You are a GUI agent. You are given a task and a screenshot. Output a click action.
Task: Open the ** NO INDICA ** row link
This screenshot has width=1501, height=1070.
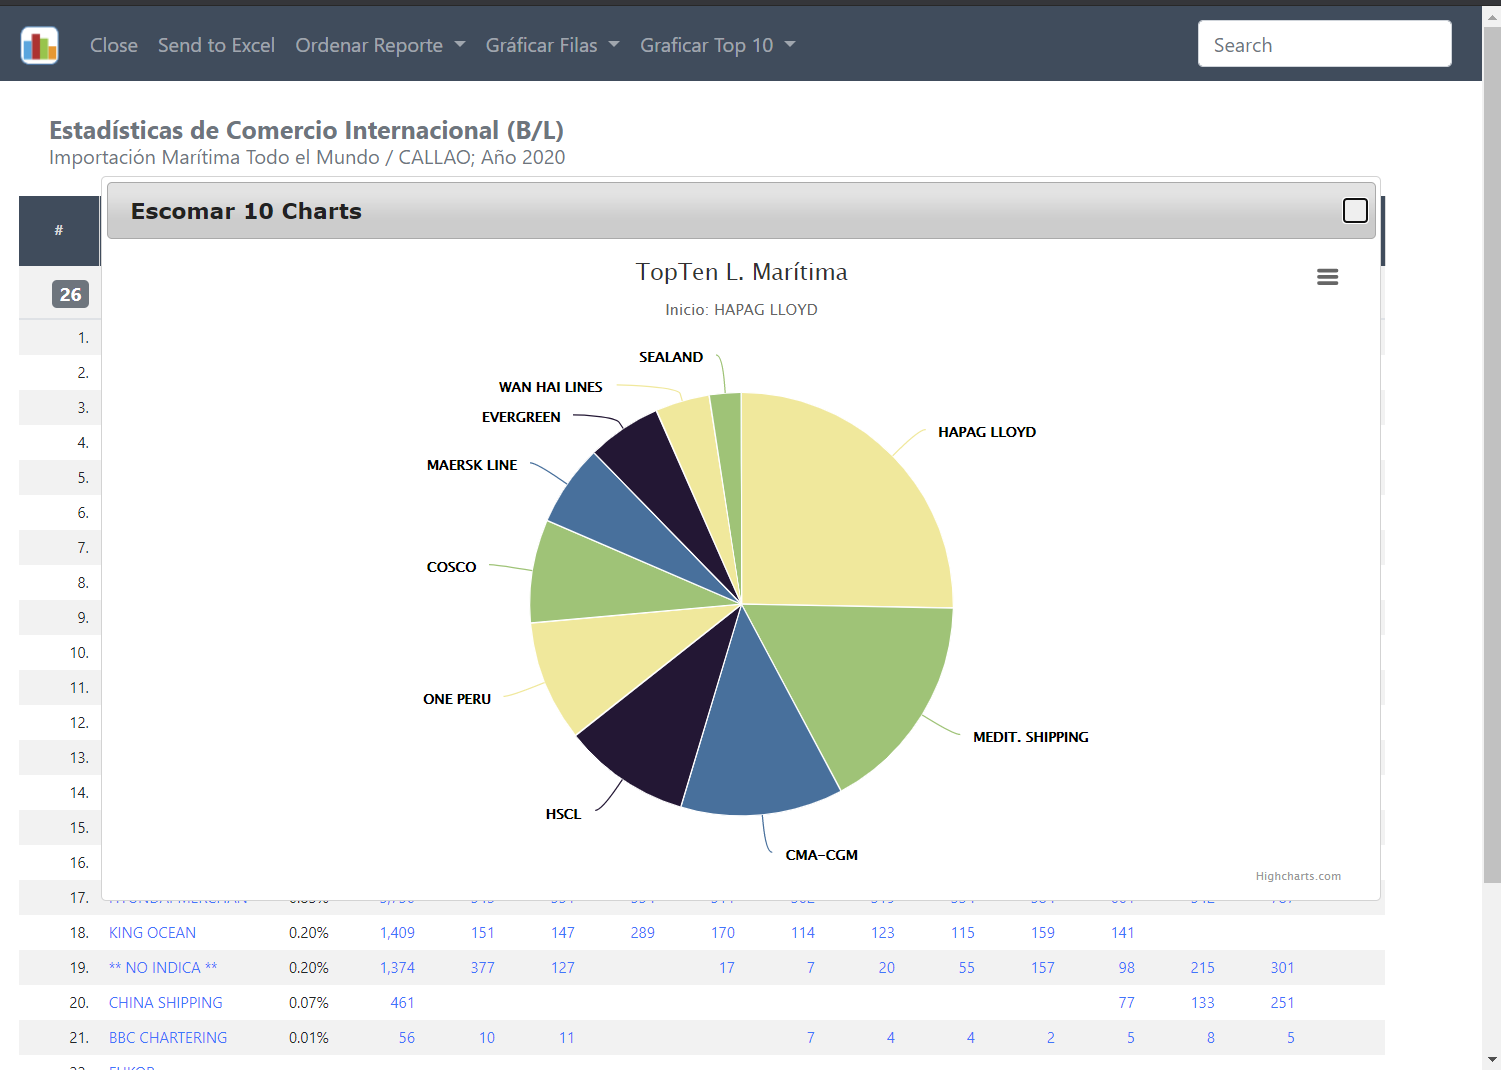pyautogui.click(x=163, y=968)
